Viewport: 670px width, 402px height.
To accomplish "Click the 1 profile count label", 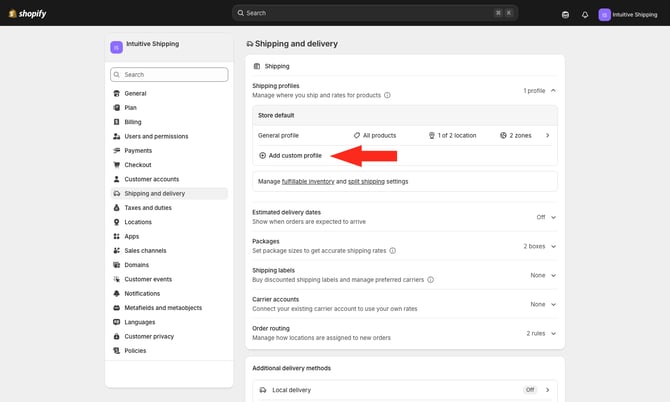I will 534,91.
